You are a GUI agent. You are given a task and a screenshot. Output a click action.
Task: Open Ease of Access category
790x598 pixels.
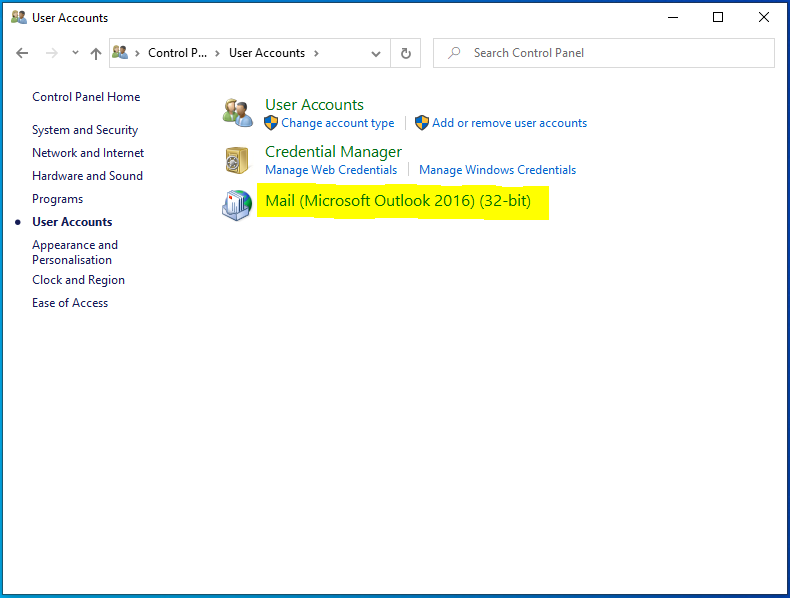(x=70, y=303)
